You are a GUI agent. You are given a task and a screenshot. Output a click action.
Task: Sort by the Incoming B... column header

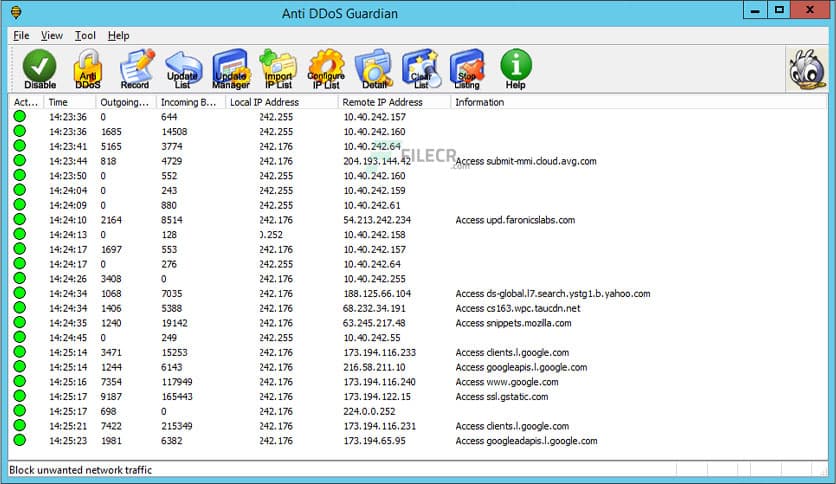pos(190,102)
